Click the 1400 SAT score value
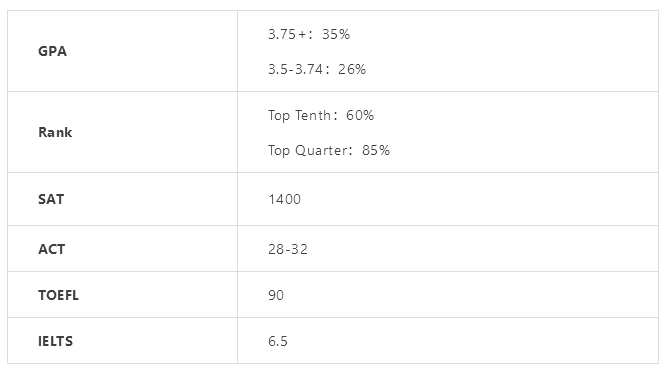This screenshot has width=669, height=382. coord(285,199)
